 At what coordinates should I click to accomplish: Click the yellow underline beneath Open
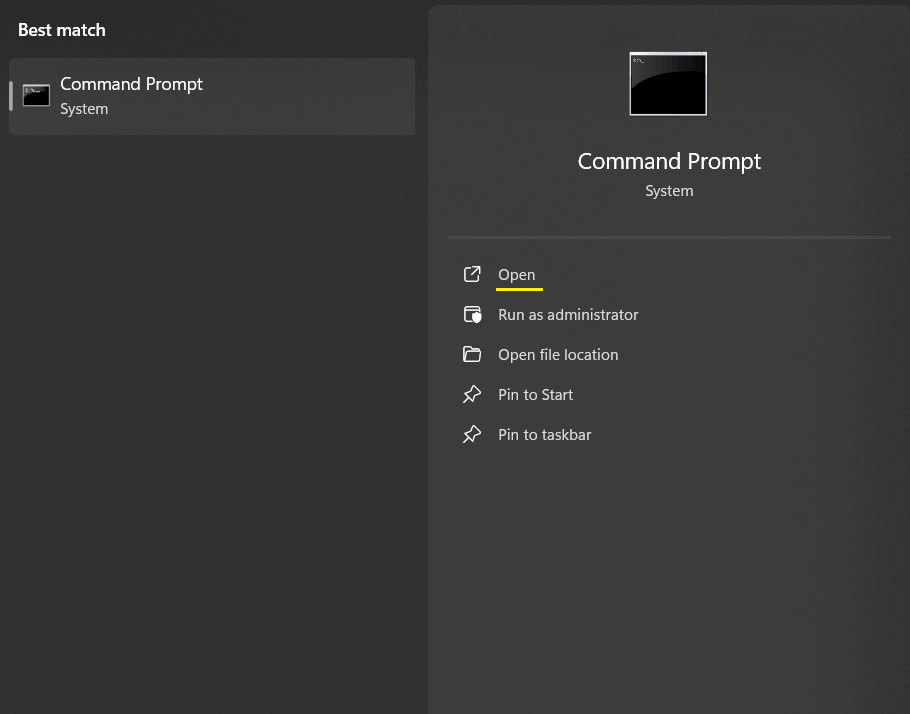click(x=518, y=289)
